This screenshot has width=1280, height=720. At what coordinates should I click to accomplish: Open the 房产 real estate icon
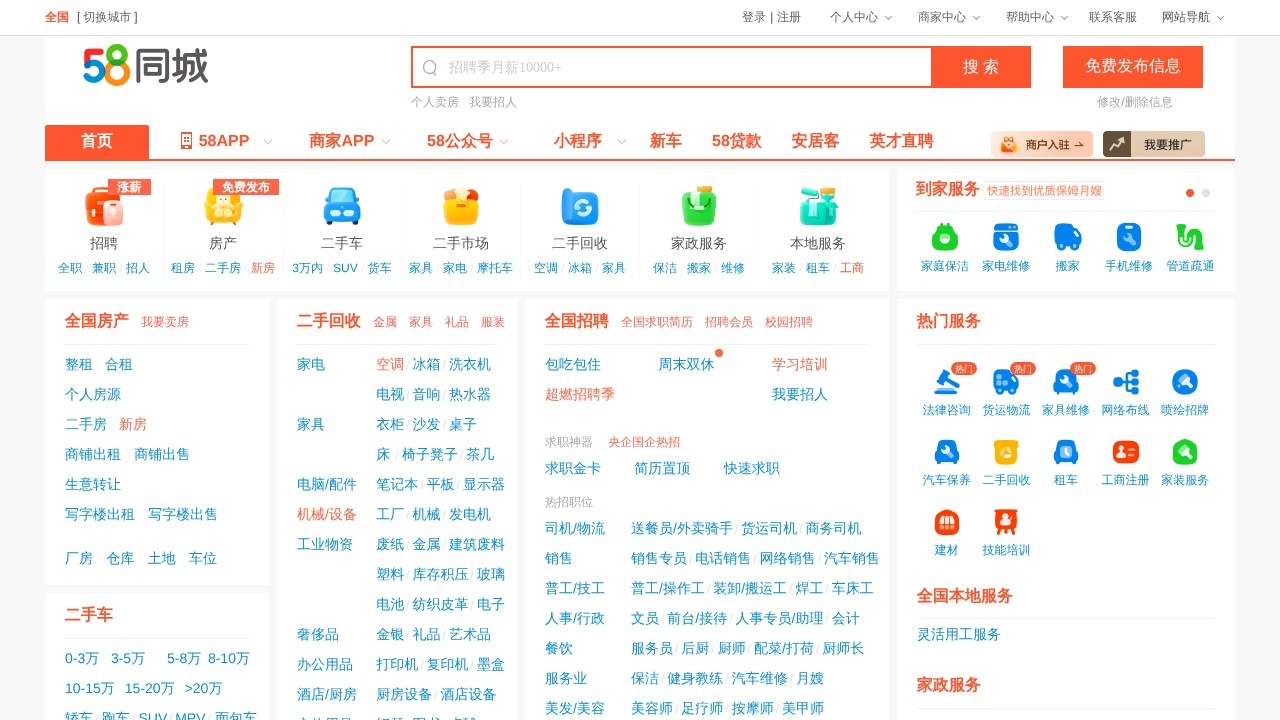tap(223, 207)
